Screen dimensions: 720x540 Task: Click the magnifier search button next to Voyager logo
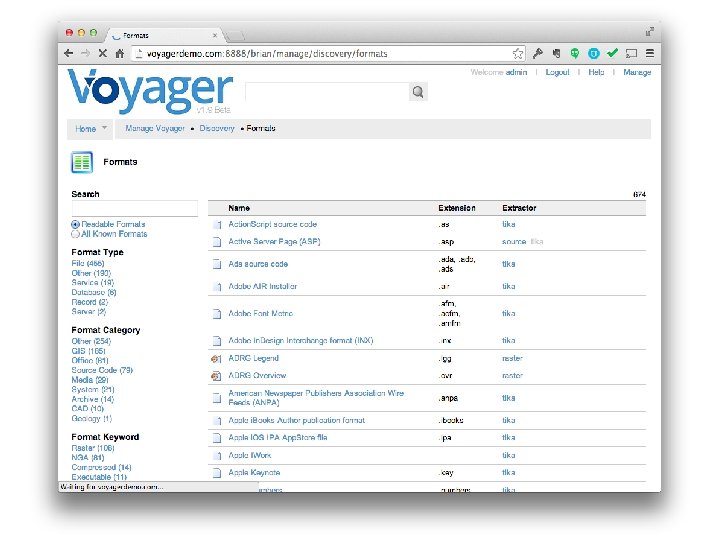[x=418, y=92]
